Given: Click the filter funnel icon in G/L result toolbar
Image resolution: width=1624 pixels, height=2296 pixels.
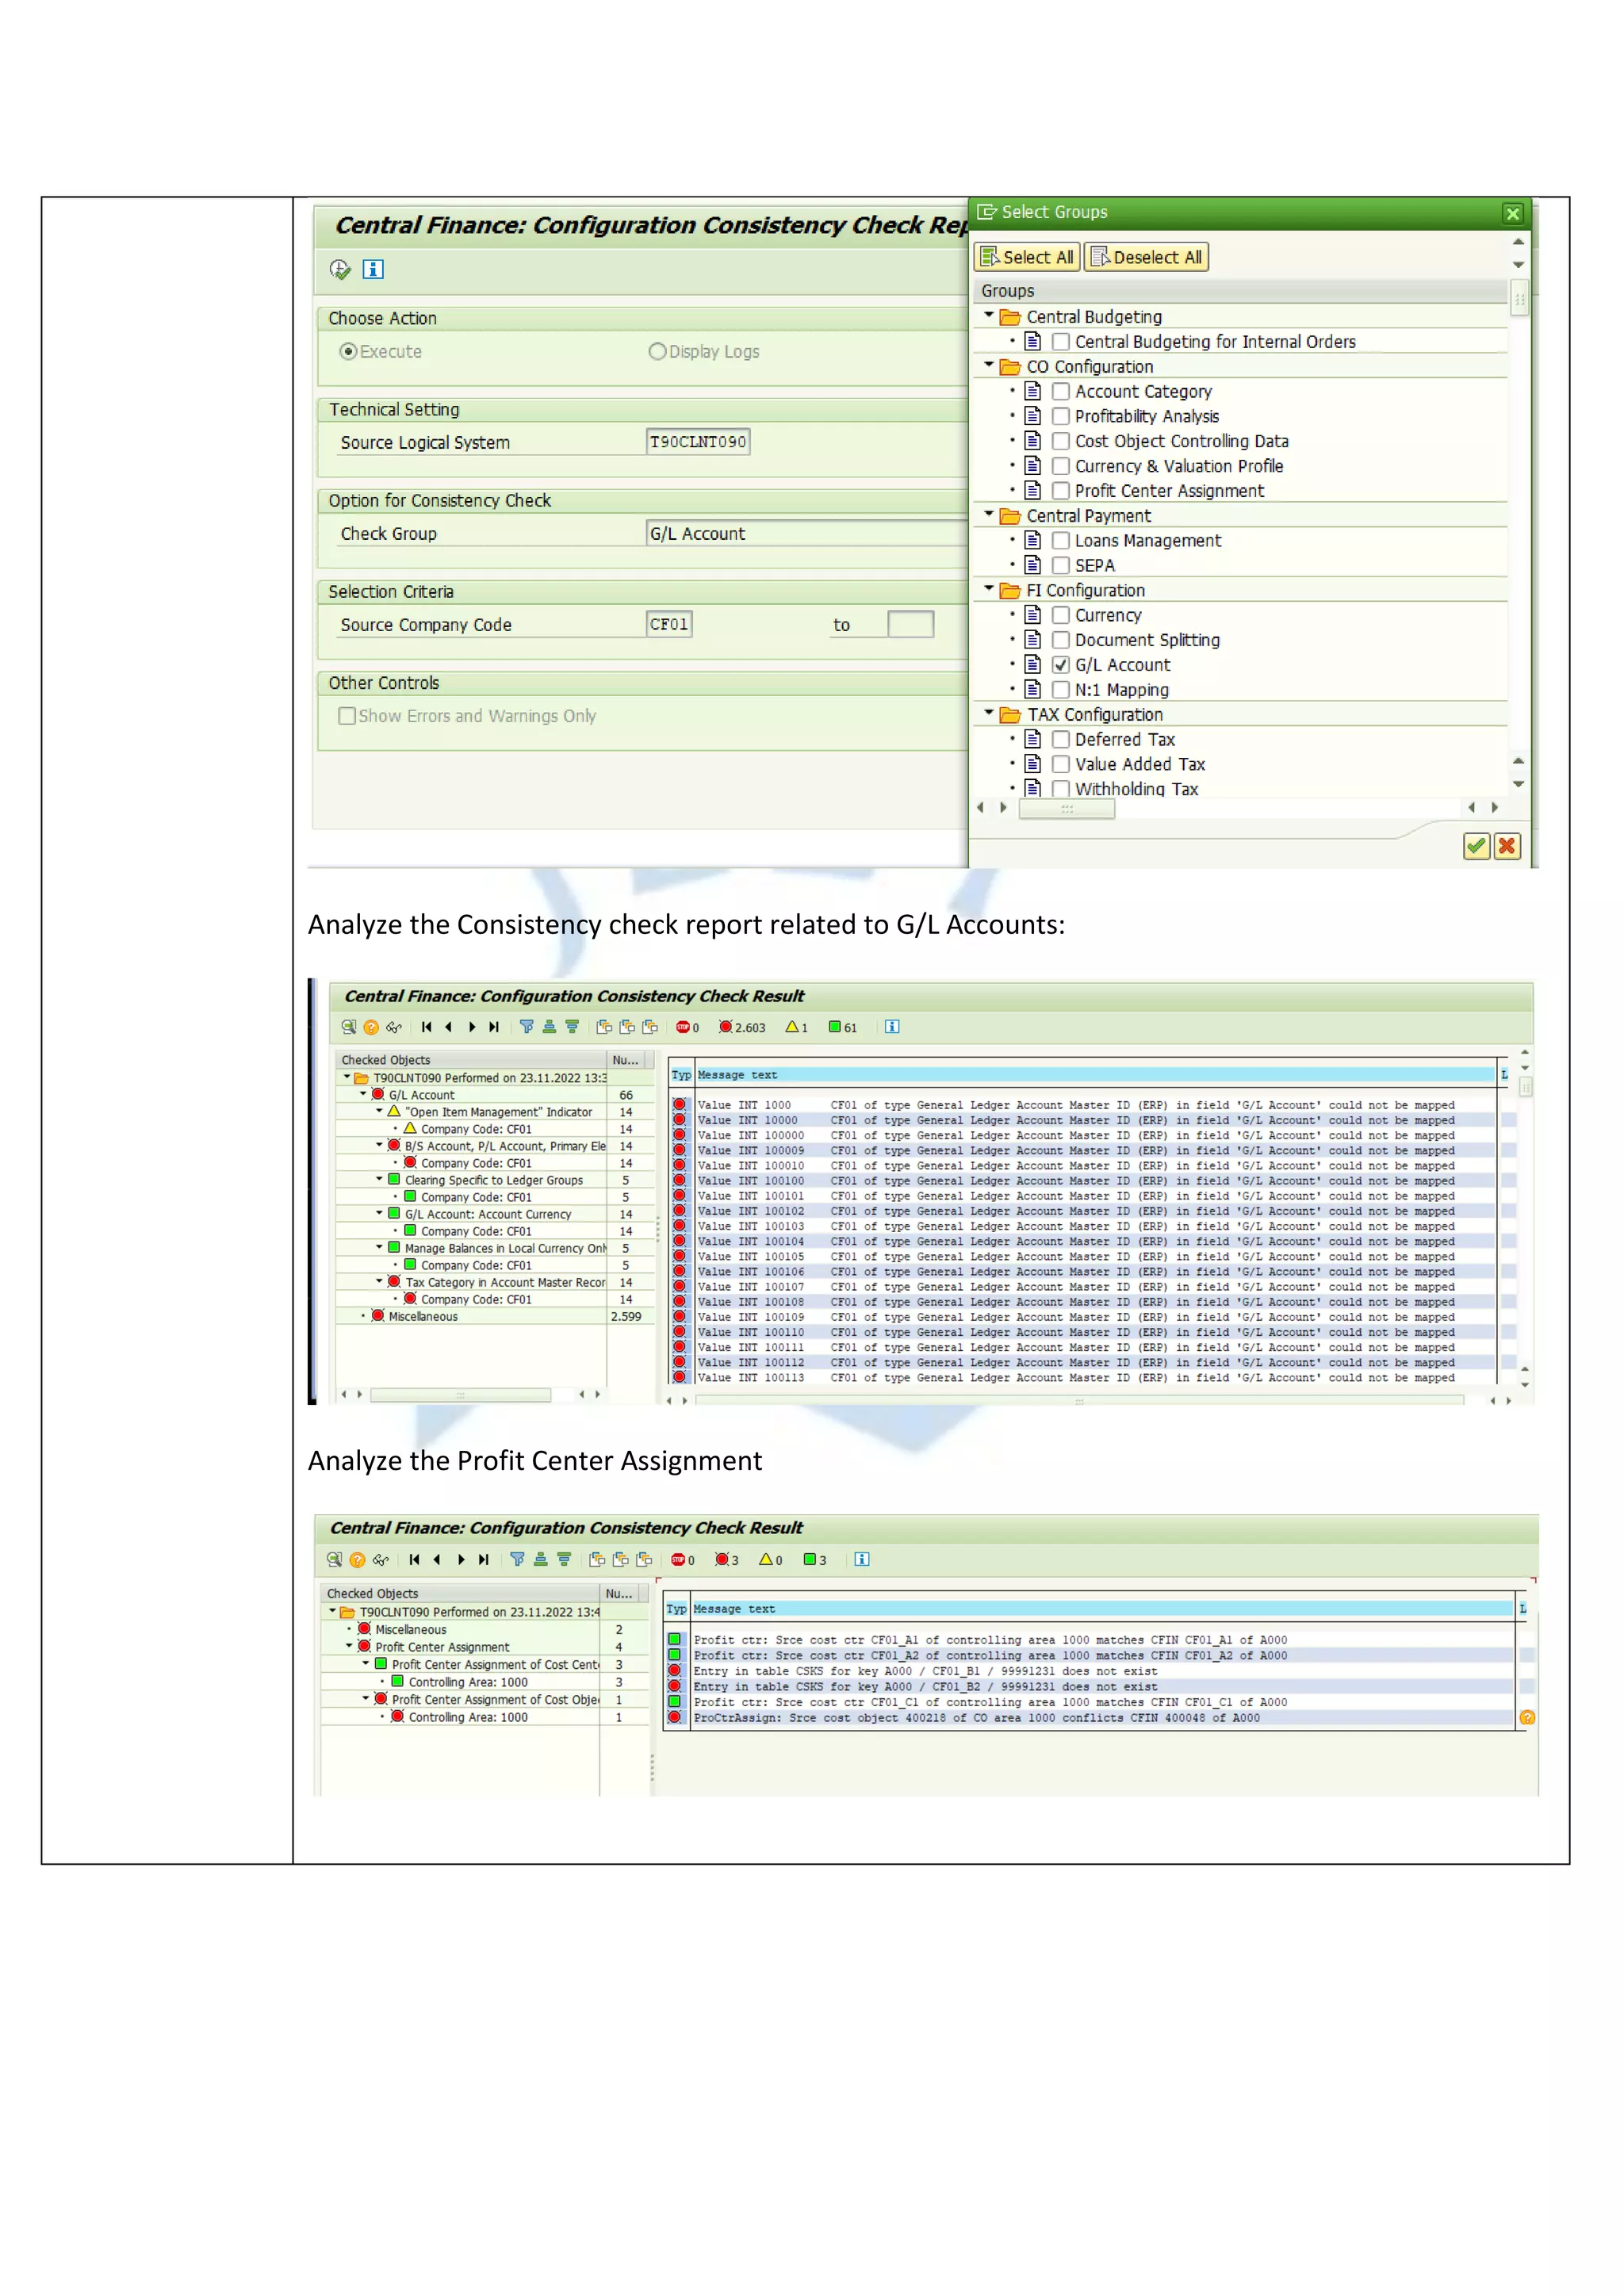Looking at the screenshot, I should 527,1027.
